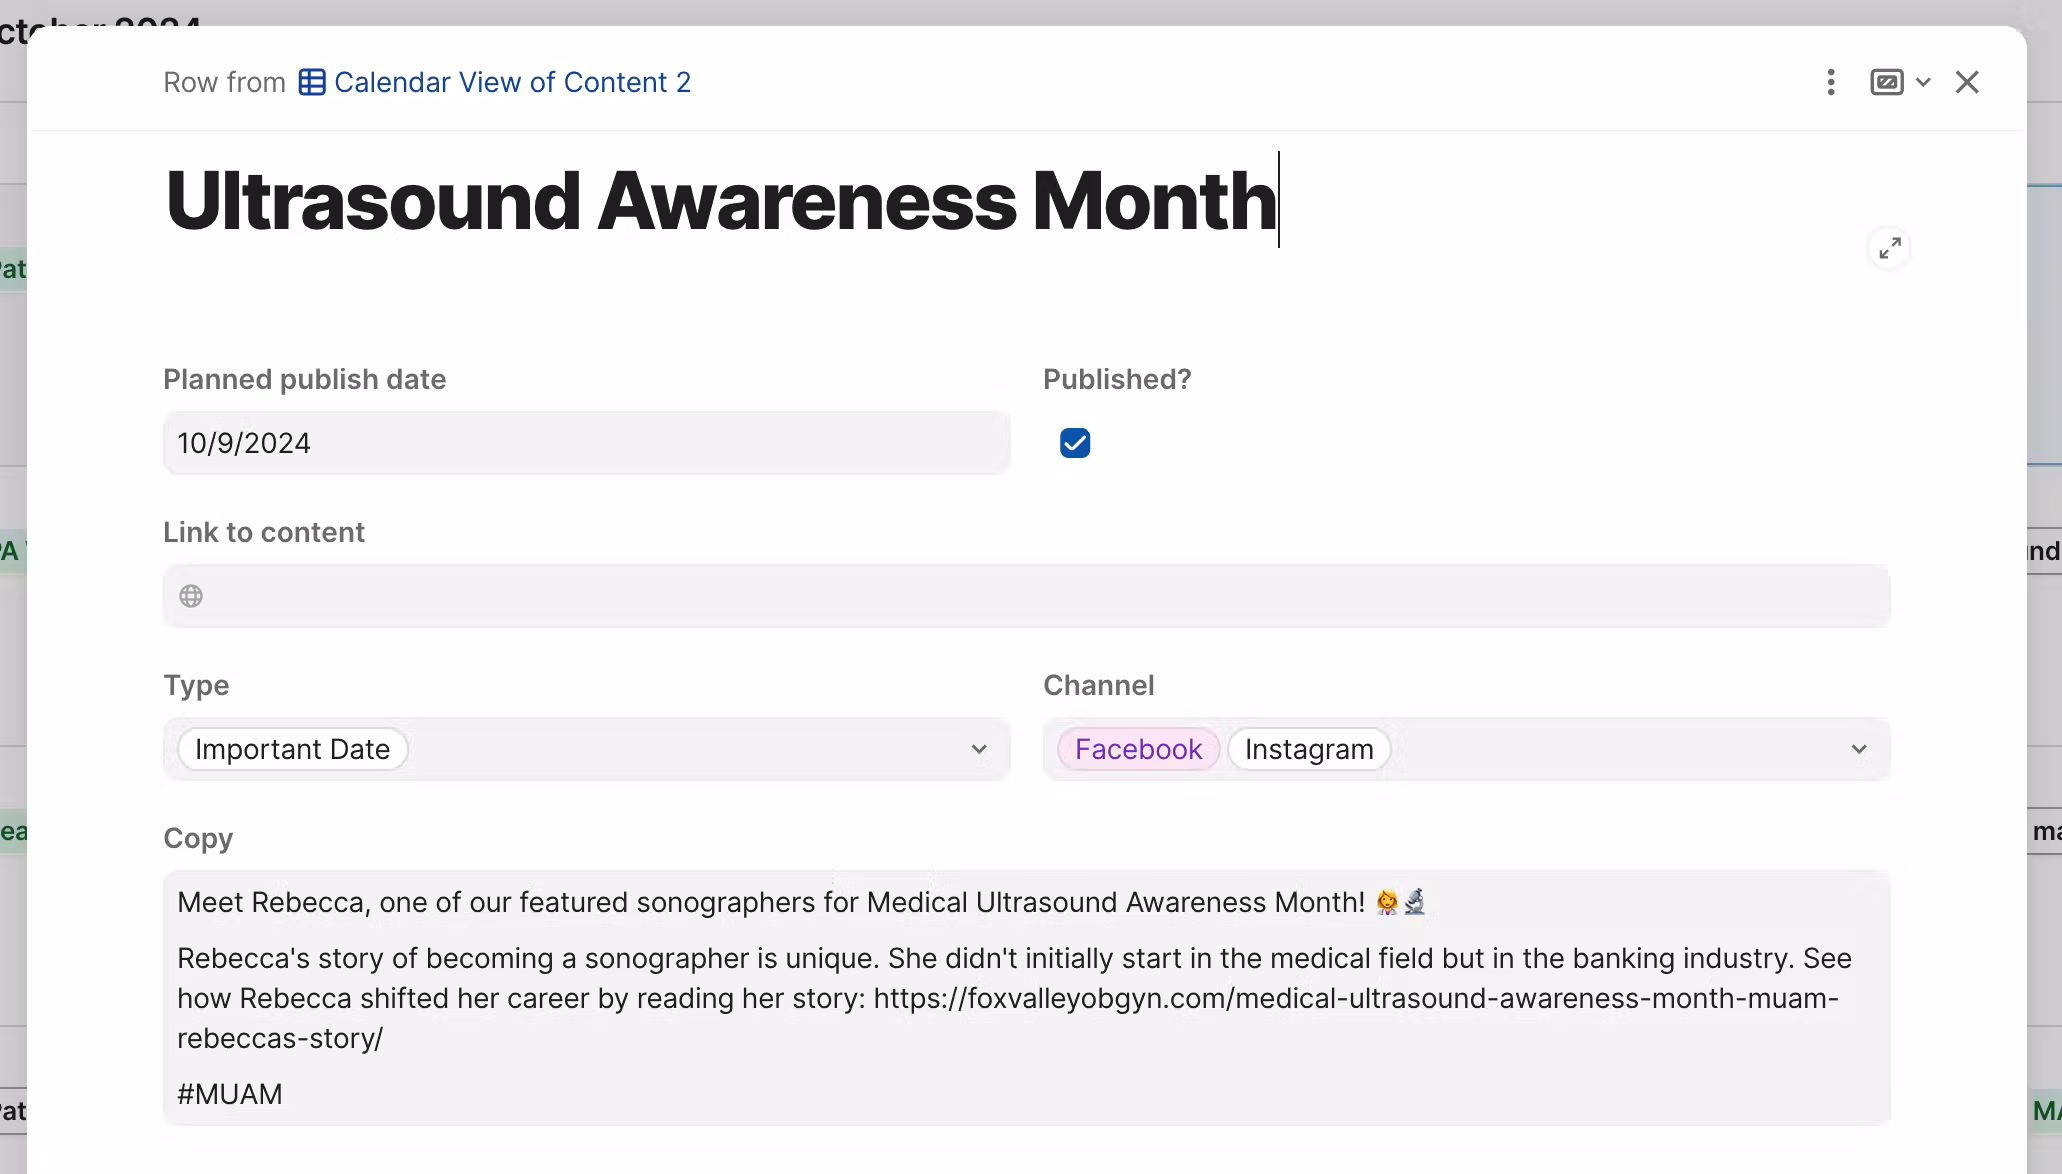Click the row layout view icon

click(1886, 82)
